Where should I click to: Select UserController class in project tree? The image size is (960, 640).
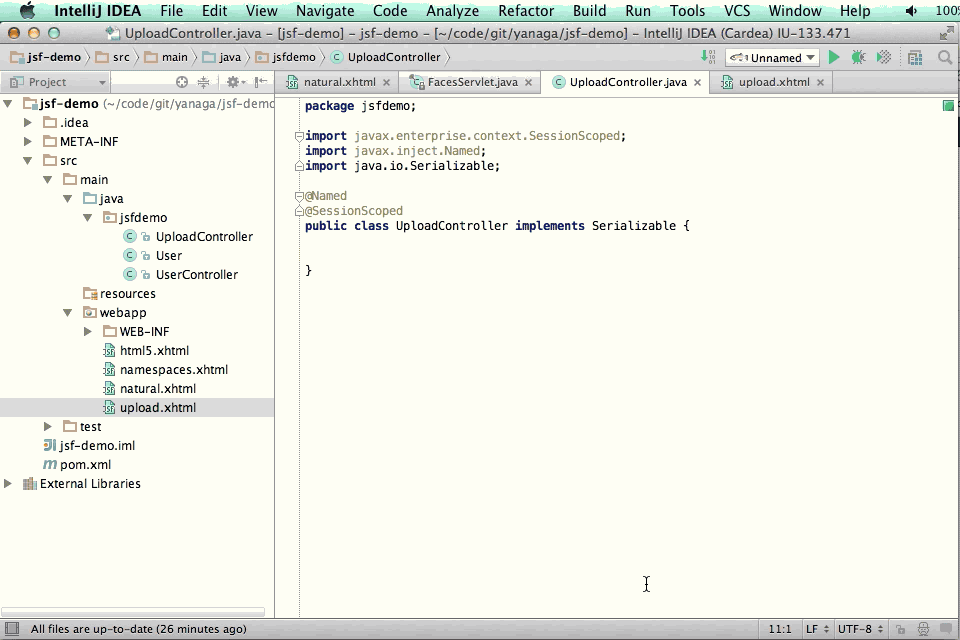197,275
